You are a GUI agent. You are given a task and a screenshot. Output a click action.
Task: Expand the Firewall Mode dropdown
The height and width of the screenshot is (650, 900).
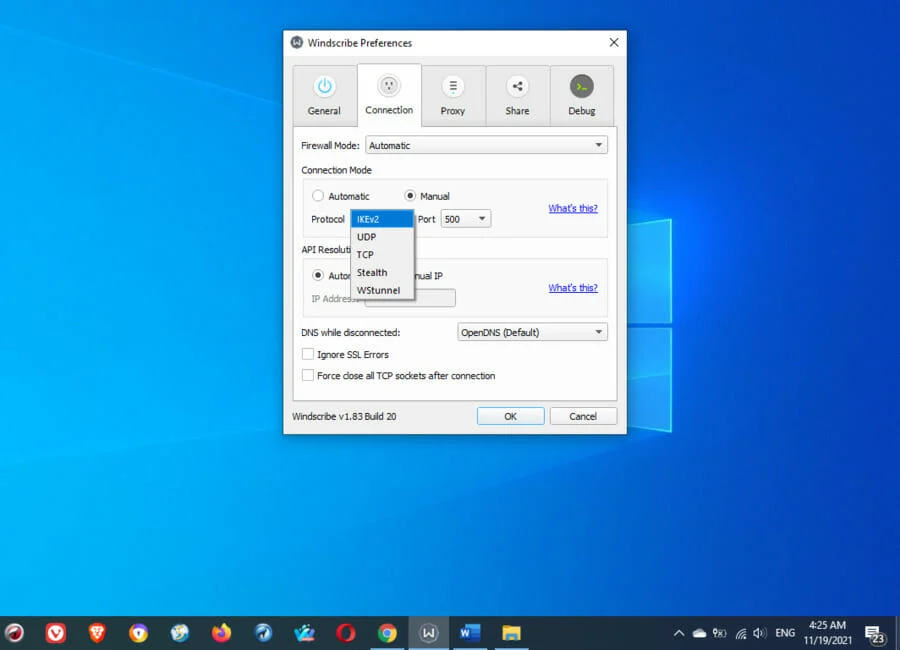[486, 145]
